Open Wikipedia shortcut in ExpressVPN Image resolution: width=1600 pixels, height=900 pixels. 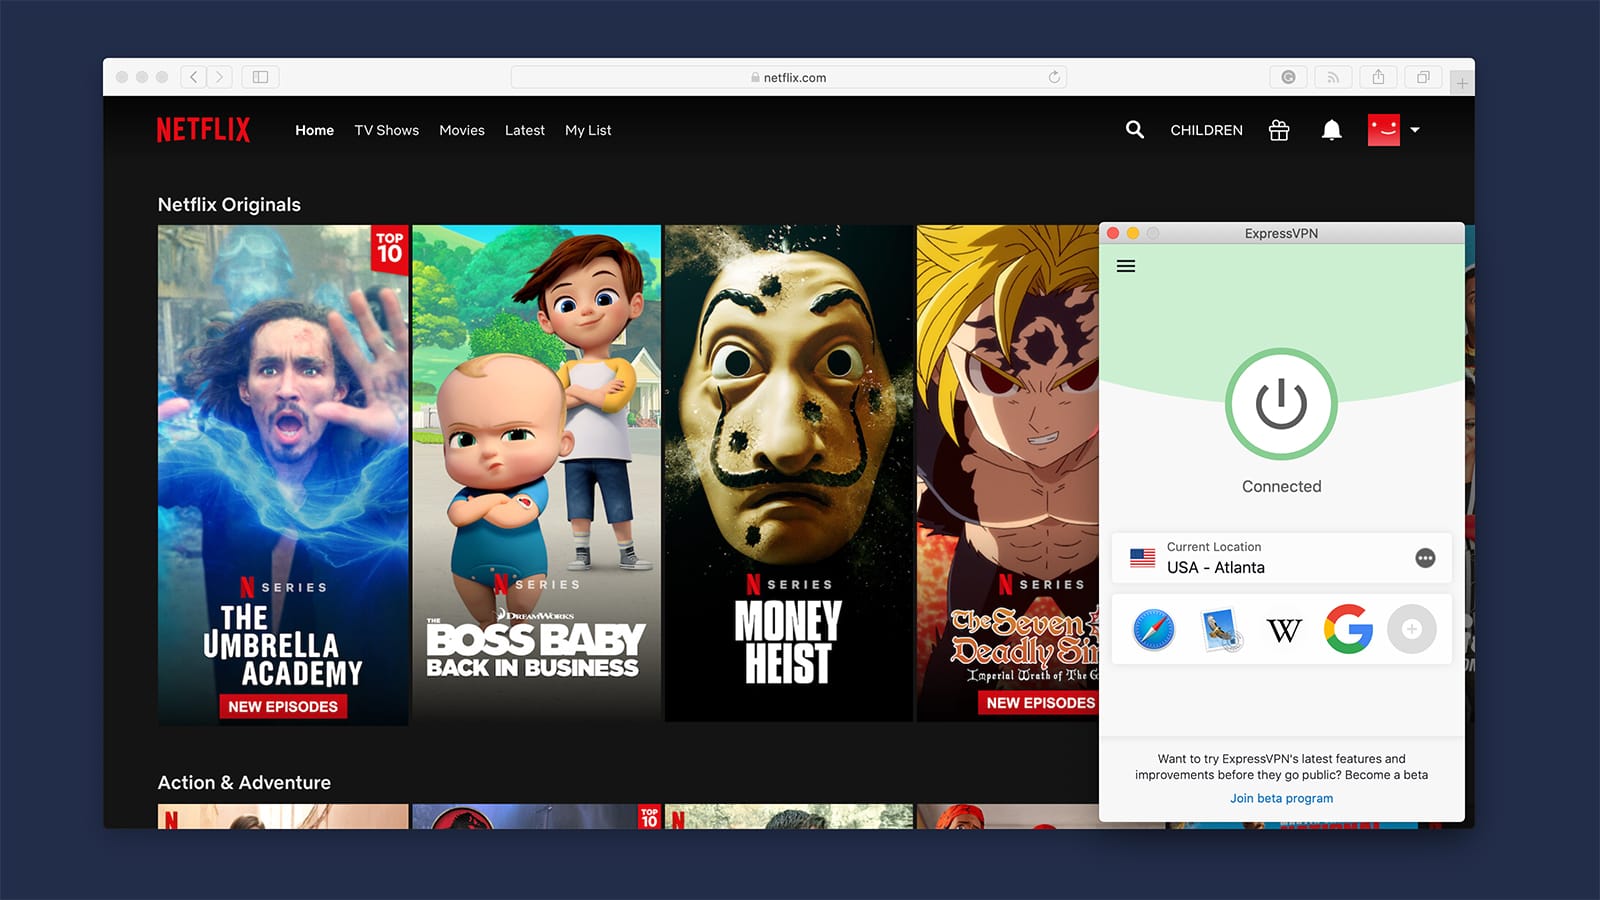[1284, 630]
